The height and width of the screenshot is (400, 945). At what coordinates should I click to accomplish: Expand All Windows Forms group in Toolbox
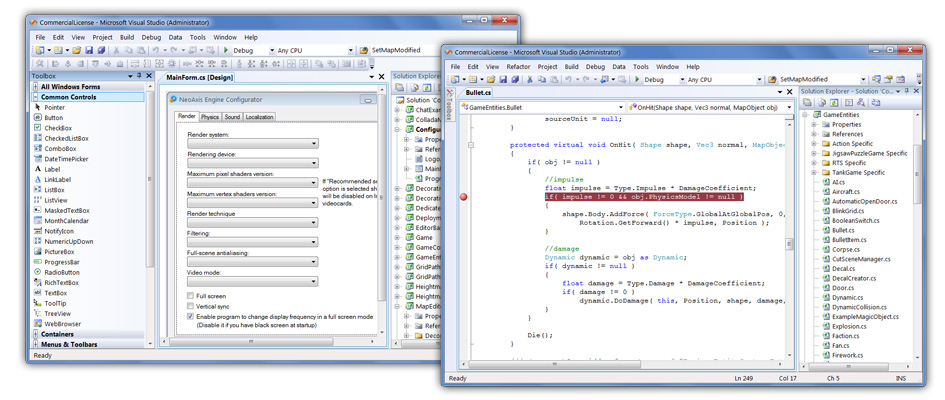tap(36, 87)
